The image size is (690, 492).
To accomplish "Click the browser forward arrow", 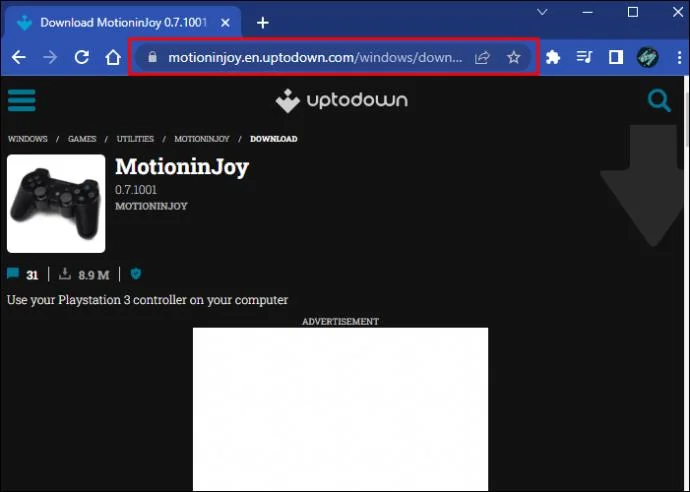I will pos(50,57).
